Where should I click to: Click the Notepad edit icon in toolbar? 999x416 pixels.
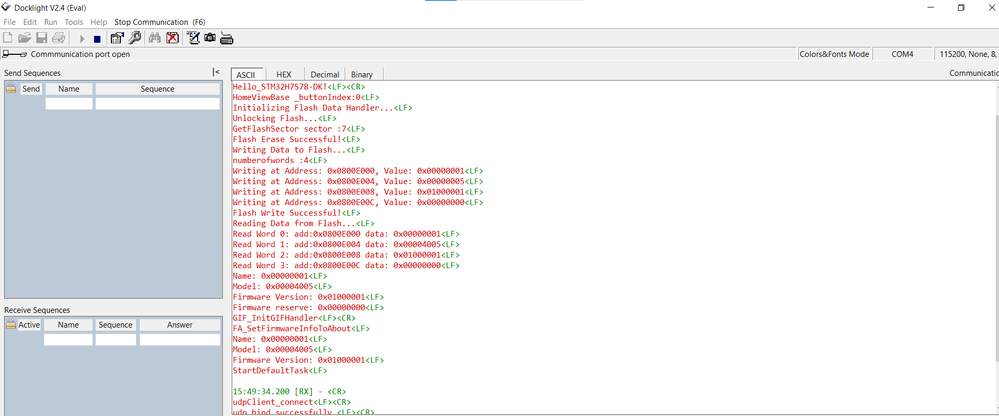tap(193, 38)
